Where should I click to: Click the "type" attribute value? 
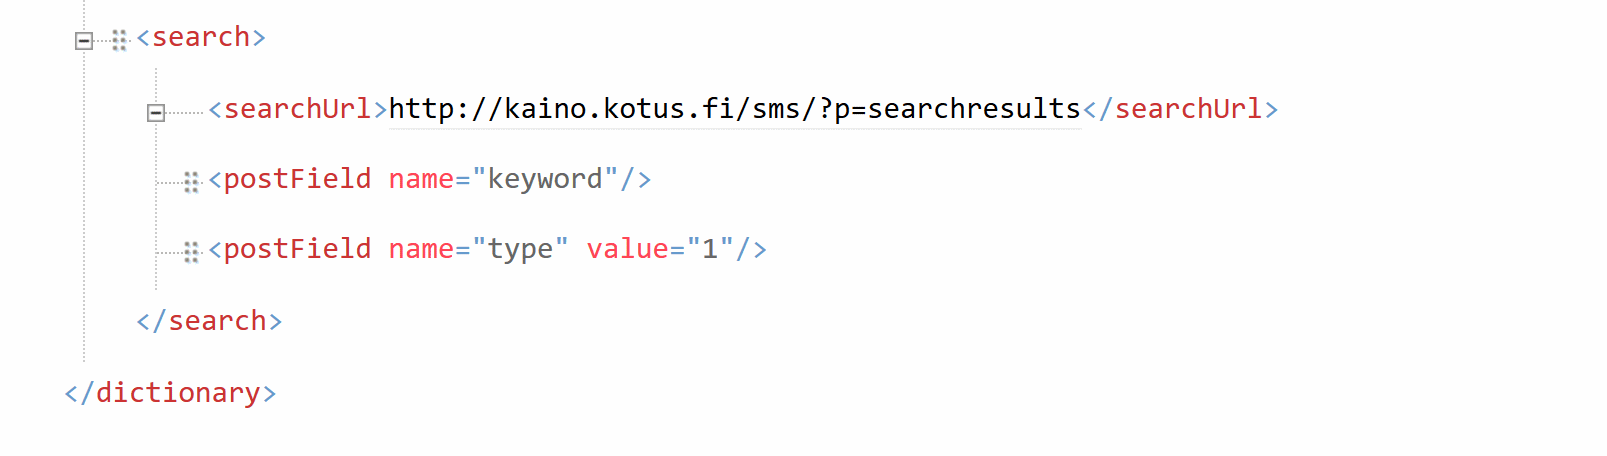(520, 250)
